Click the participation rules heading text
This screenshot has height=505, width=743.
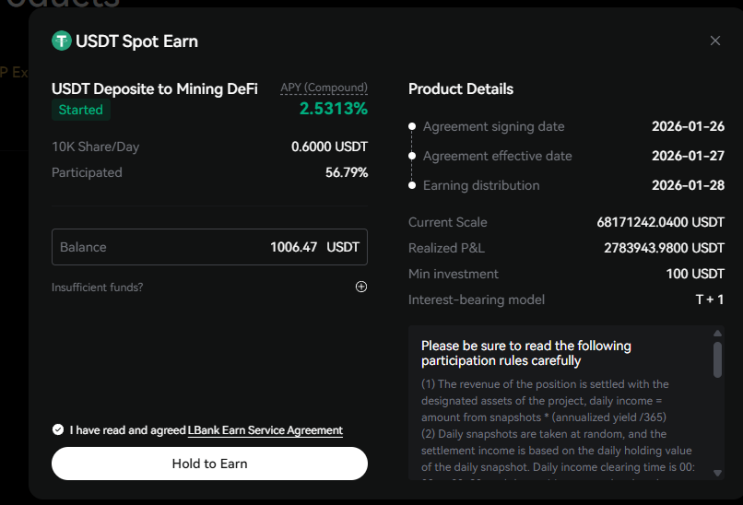tap(526, 353)
